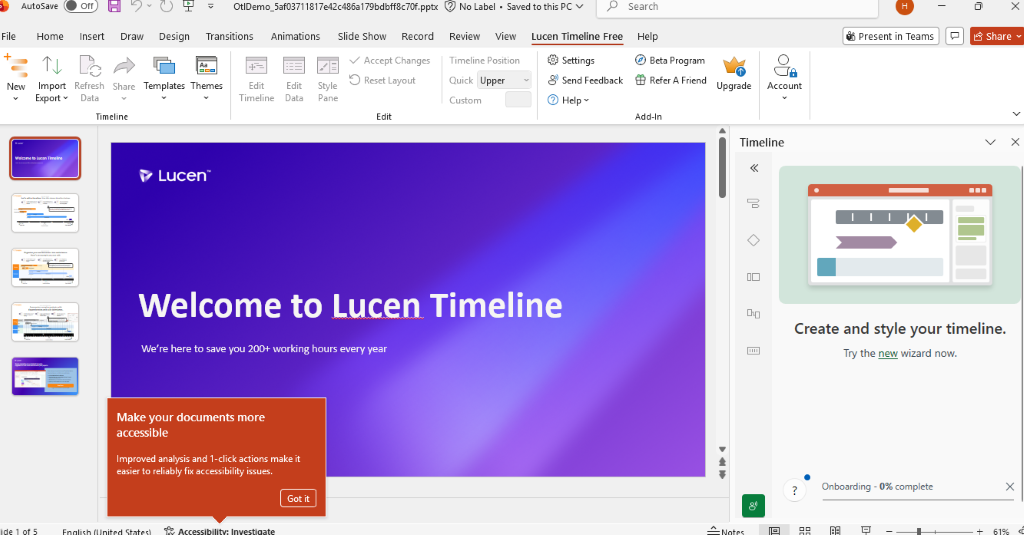Click Send Feedback
This screenshot has height=535, width=1024.
click(585, 80)
